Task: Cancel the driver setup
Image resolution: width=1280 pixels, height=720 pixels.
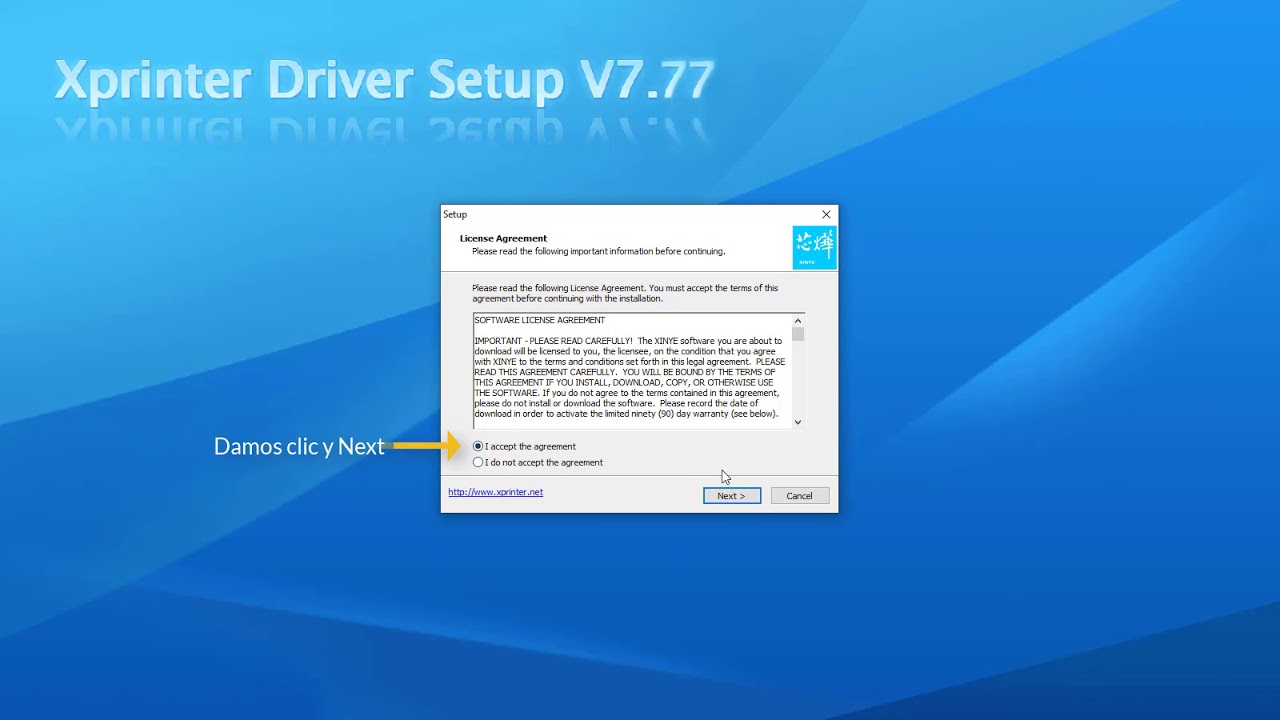Action: (x=799, y=496)
